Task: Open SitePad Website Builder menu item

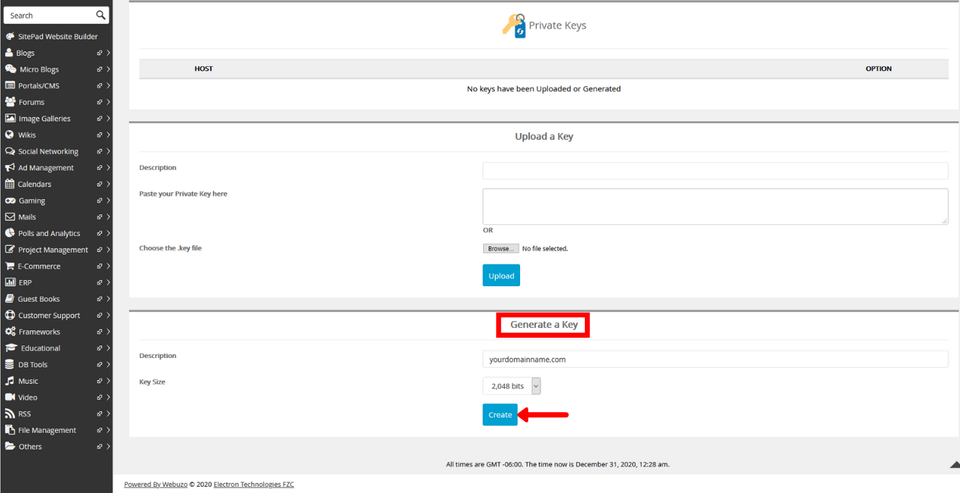Action: pos(57,36)
